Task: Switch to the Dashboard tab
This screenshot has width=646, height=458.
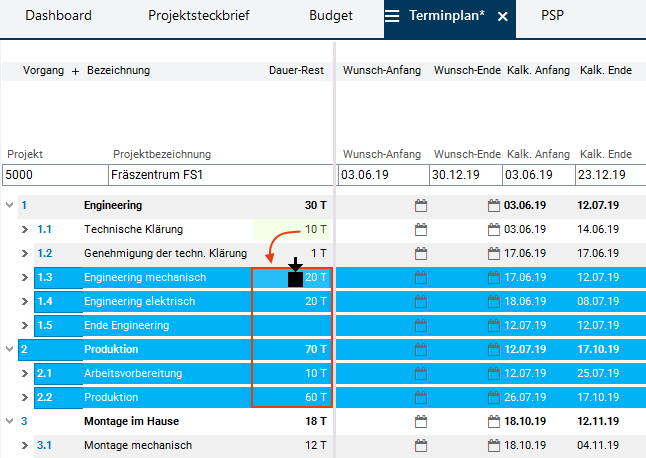Action: pyautogui.click(x=58, y=16)
